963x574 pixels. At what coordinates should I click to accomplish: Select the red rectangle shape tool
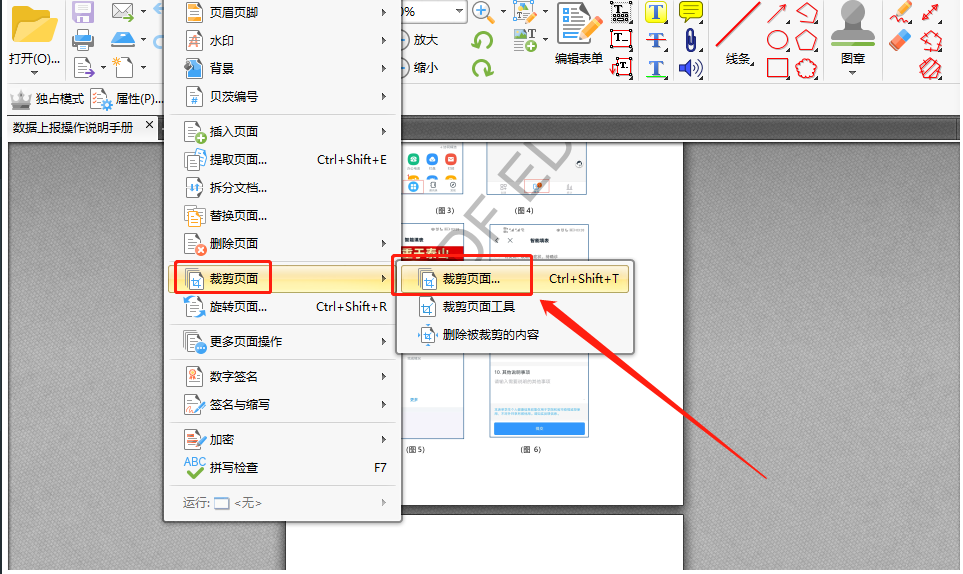(778, 68)
